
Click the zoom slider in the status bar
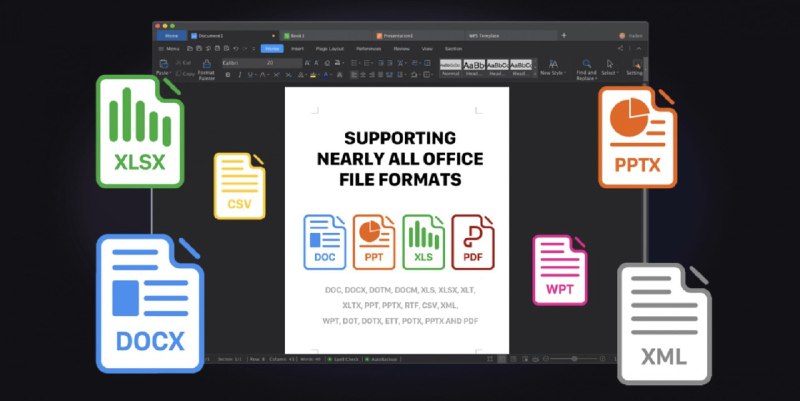coord(574,359)
